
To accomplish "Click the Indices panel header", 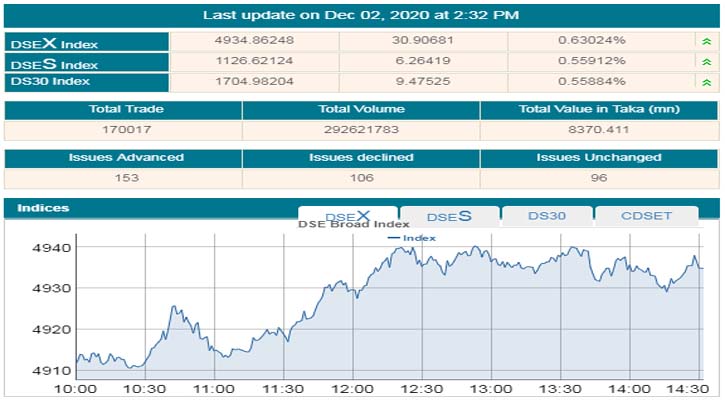I will click(45, 208).
